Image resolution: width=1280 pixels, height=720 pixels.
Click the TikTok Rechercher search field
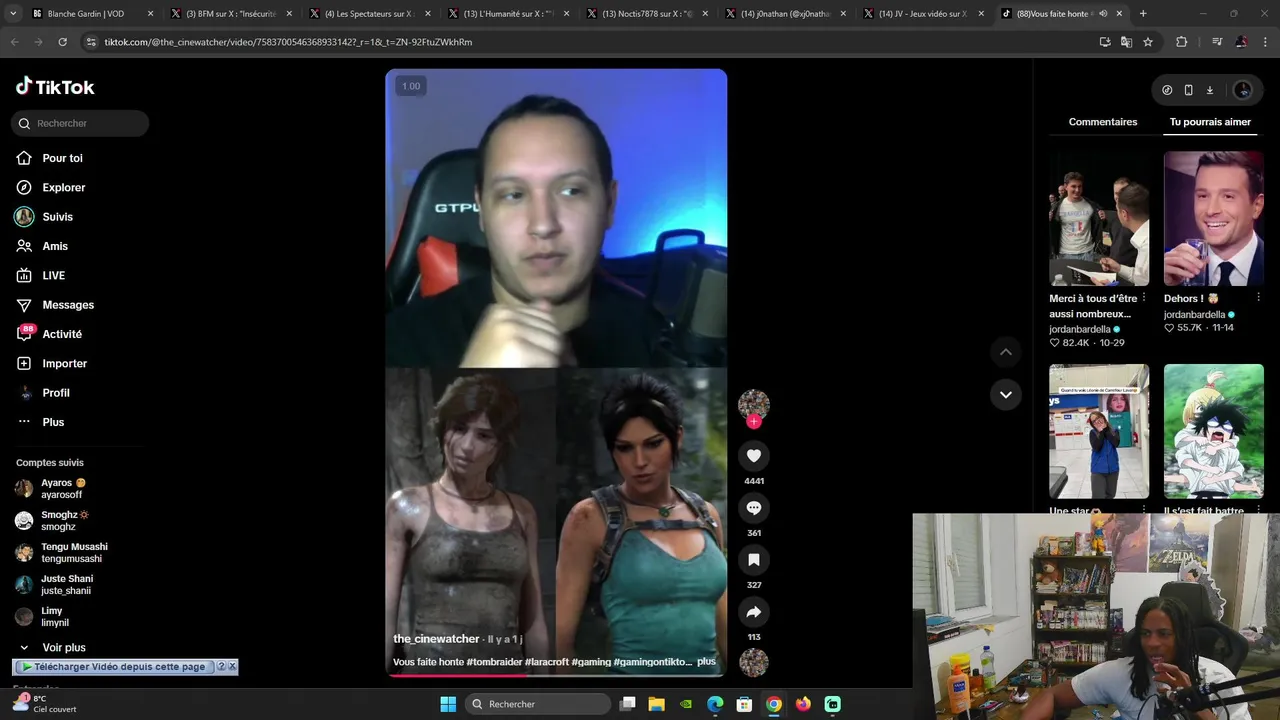click(x=80, y=123)
